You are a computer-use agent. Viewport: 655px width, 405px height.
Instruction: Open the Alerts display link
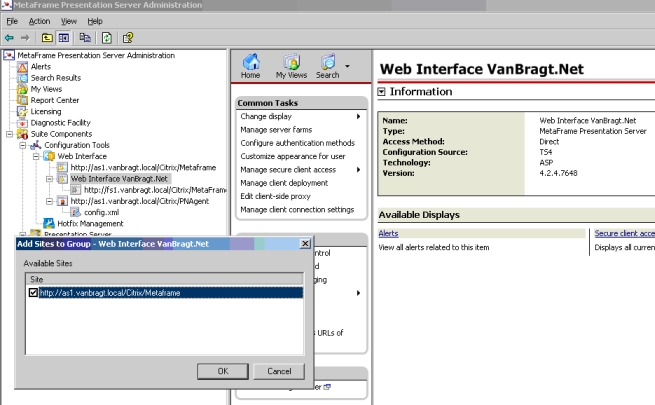click(388, 233)
